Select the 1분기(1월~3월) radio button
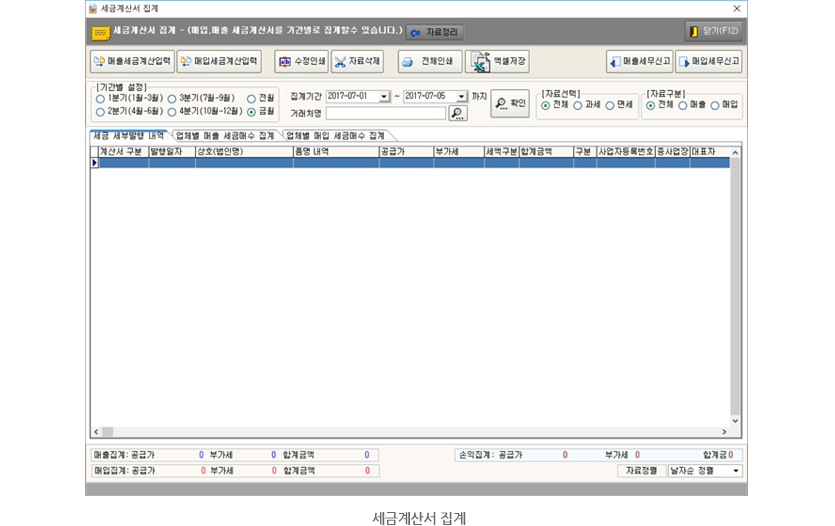 click(100, 99)
